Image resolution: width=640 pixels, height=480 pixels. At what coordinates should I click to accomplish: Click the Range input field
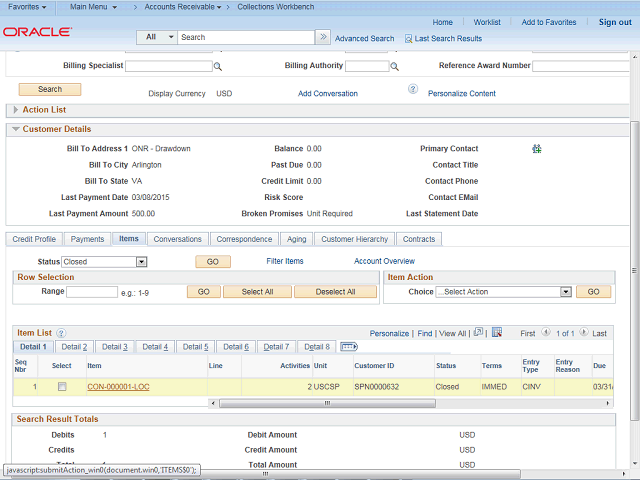pyautogui.click(x=92, y=292)
